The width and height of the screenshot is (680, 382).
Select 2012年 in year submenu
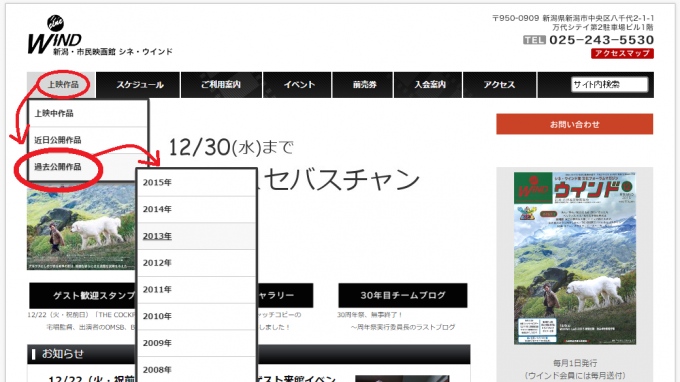pos(196,263)
